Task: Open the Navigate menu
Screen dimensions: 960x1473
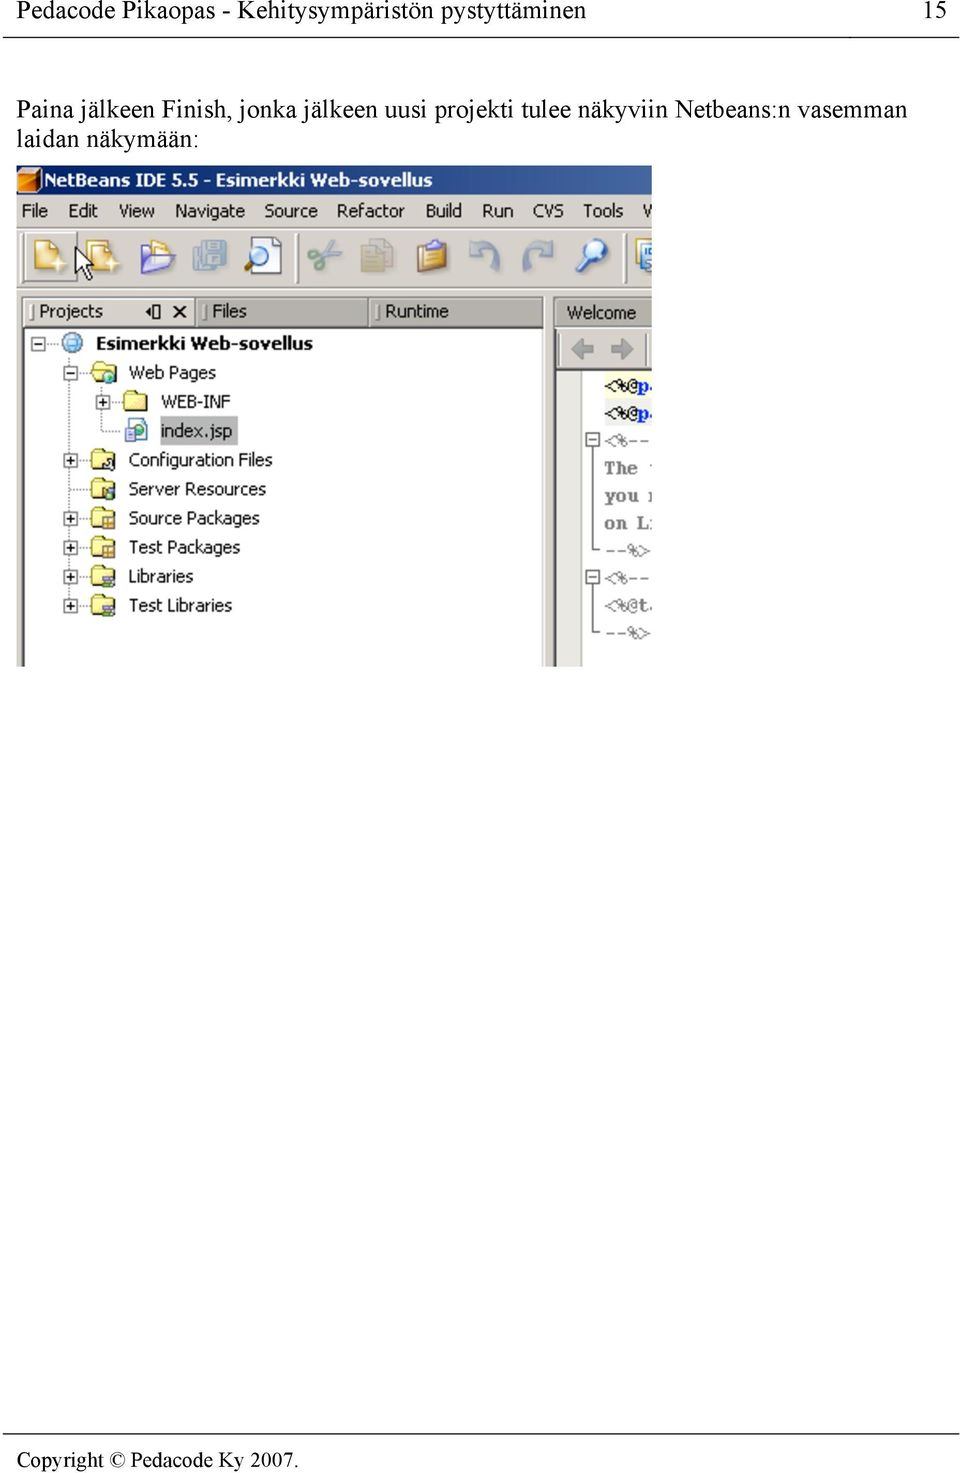Action: pos(210,211)
